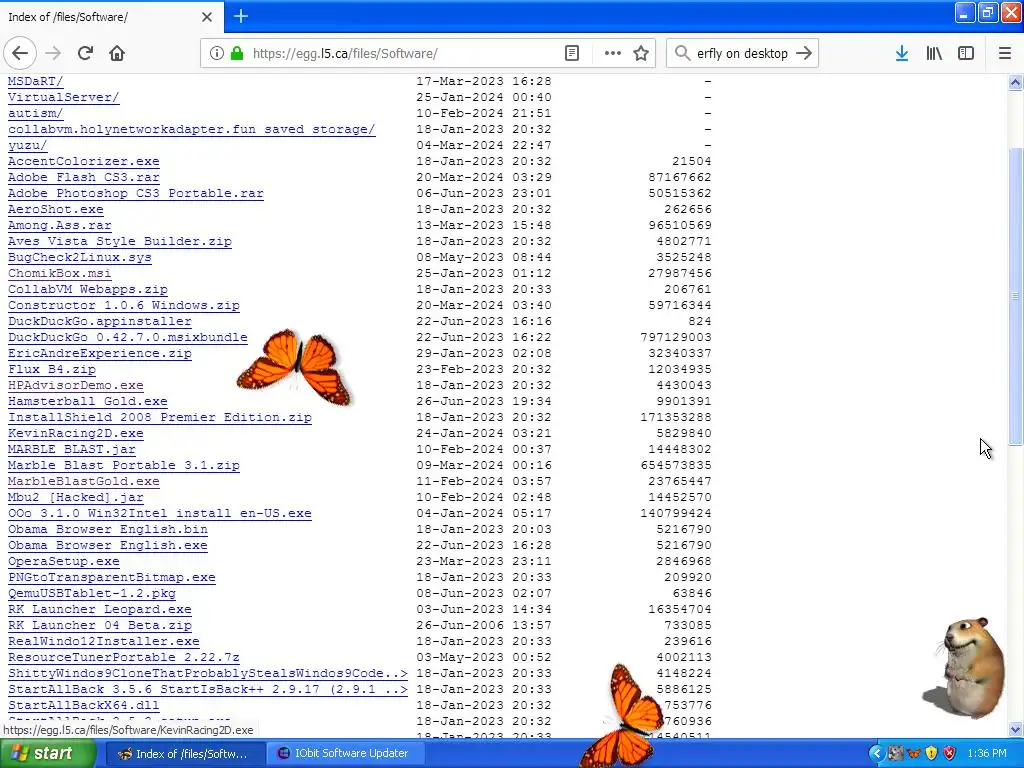Screen dimensions: 1024x768
Task: Select the Index of /files/Software/ tab
Action: (111, 17)
